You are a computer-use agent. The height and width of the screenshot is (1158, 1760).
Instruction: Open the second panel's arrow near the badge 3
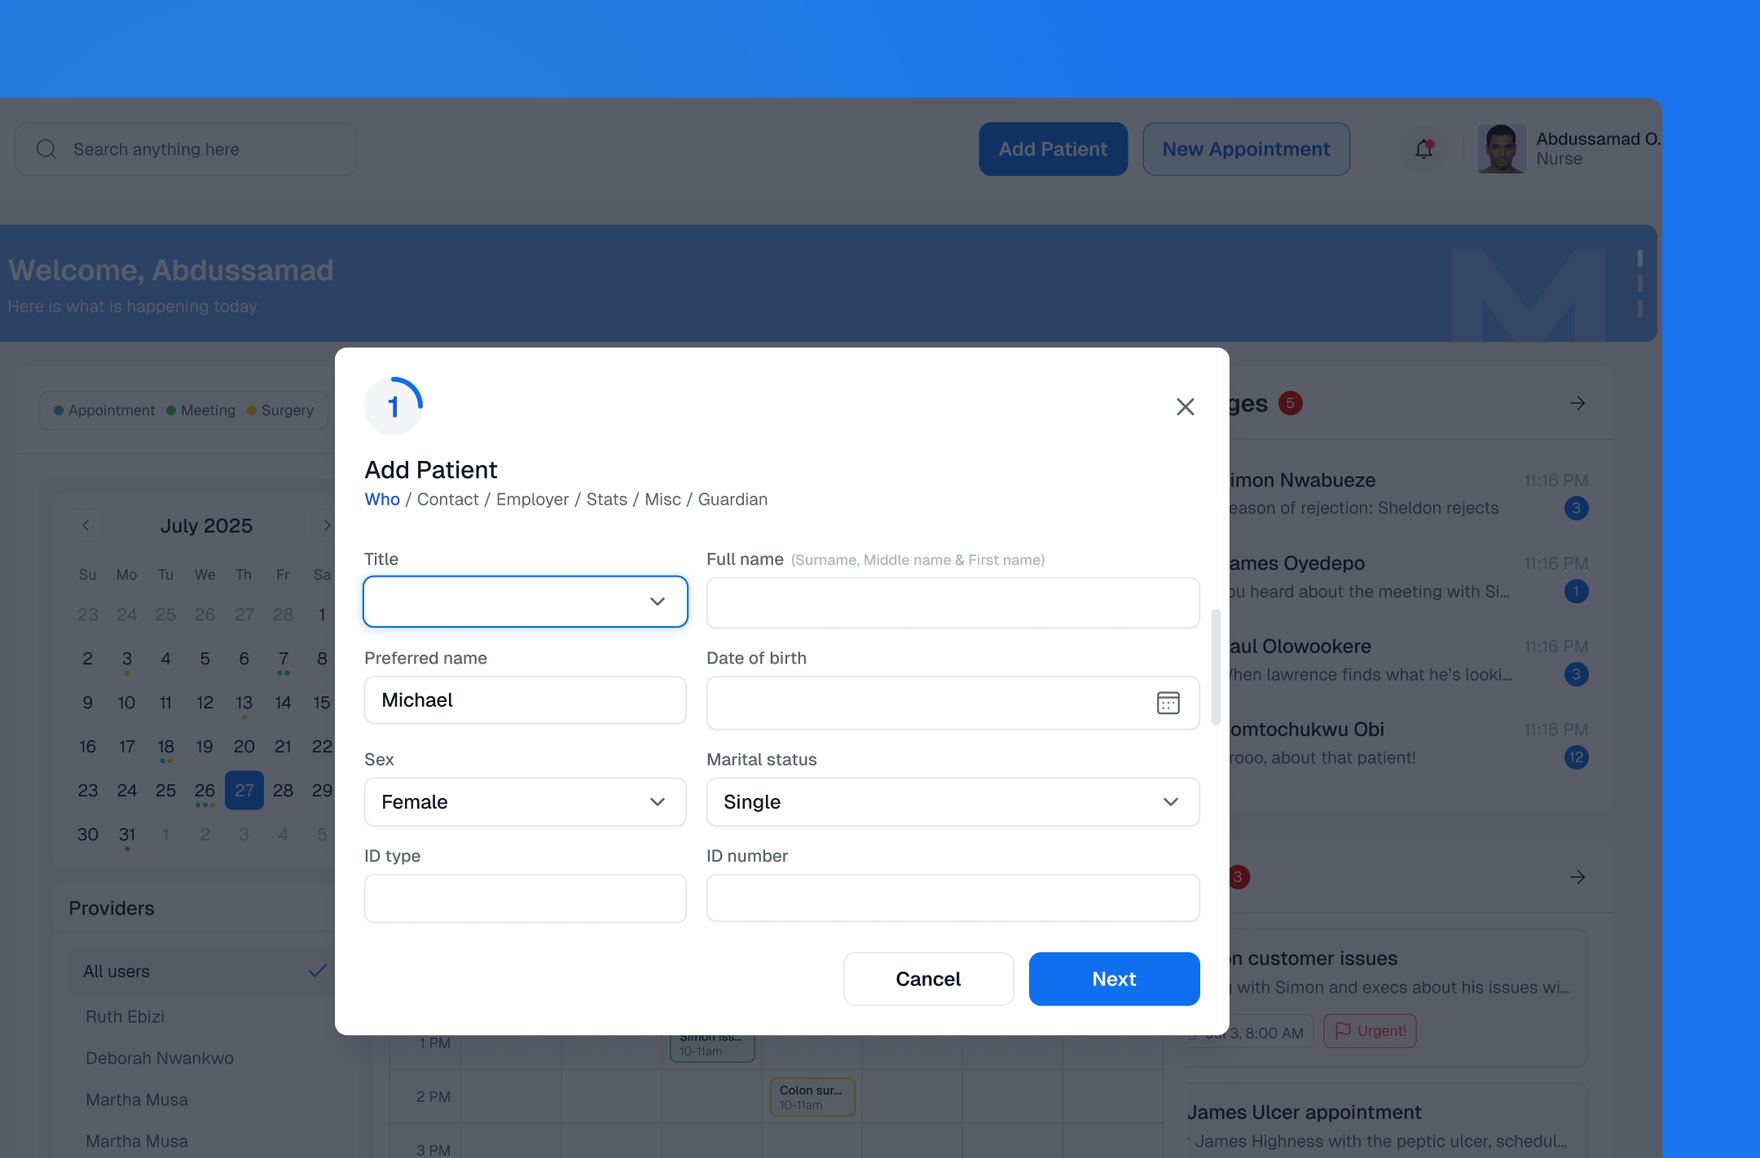tap(1578, 877)
